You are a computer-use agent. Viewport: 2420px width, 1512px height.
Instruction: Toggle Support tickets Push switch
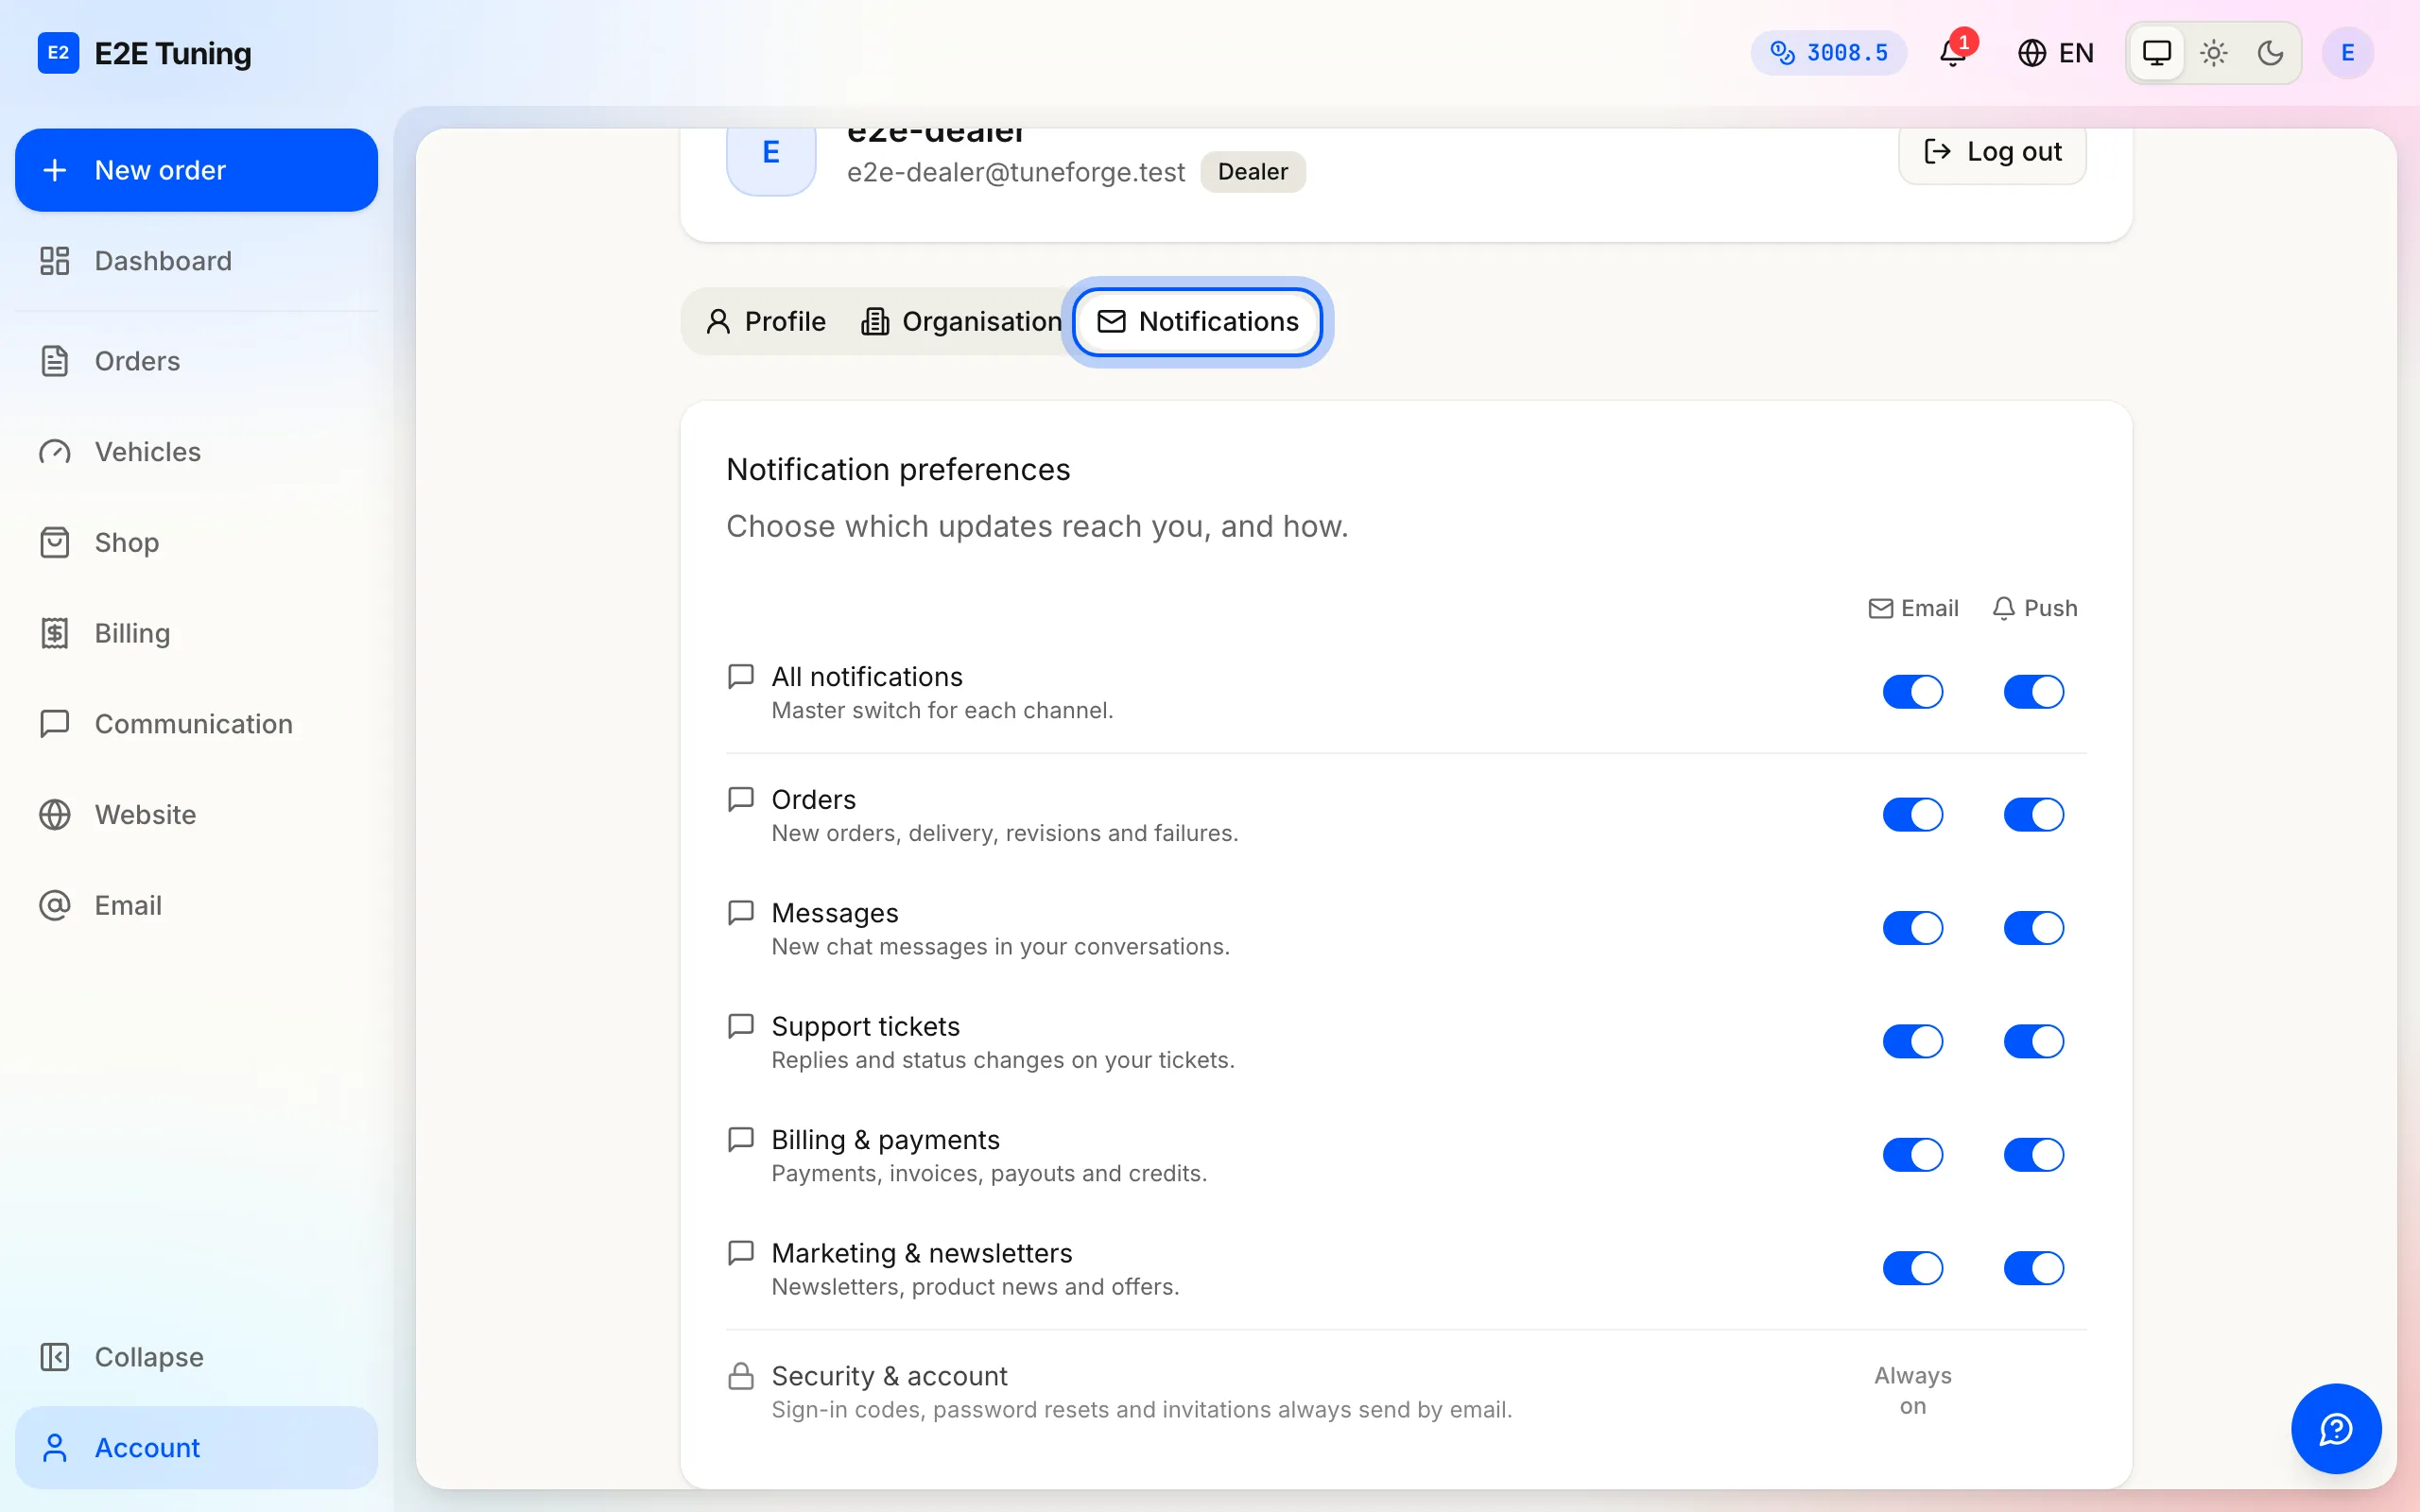coord(2033,1041)
